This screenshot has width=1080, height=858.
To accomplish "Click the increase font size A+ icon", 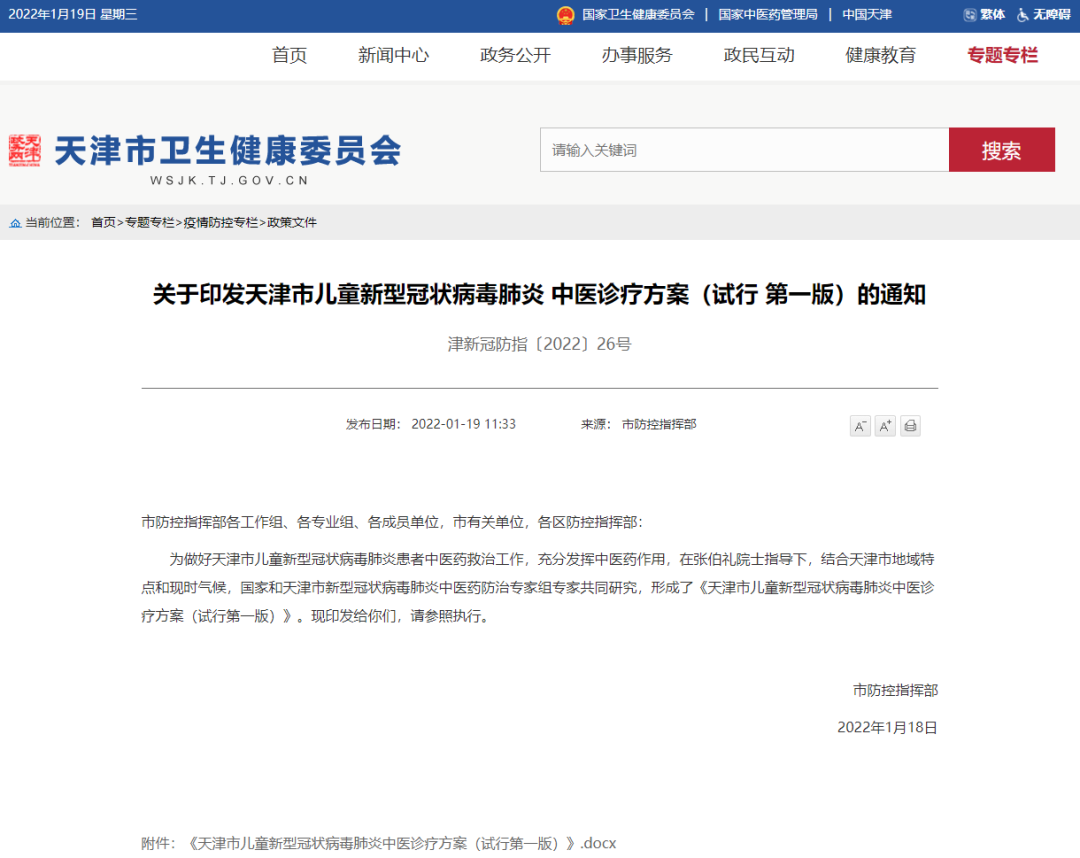I will coord(885,426).
